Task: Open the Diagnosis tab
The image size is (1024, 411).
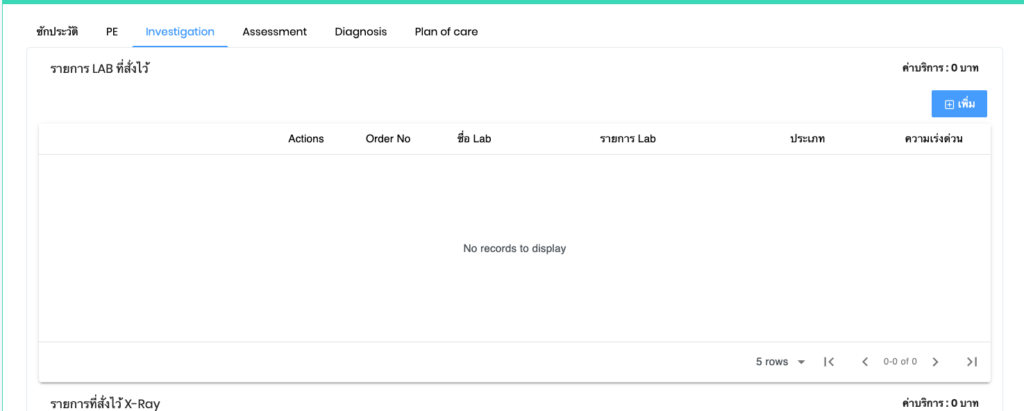Action: pyautogui.click(x=361, y=32)
